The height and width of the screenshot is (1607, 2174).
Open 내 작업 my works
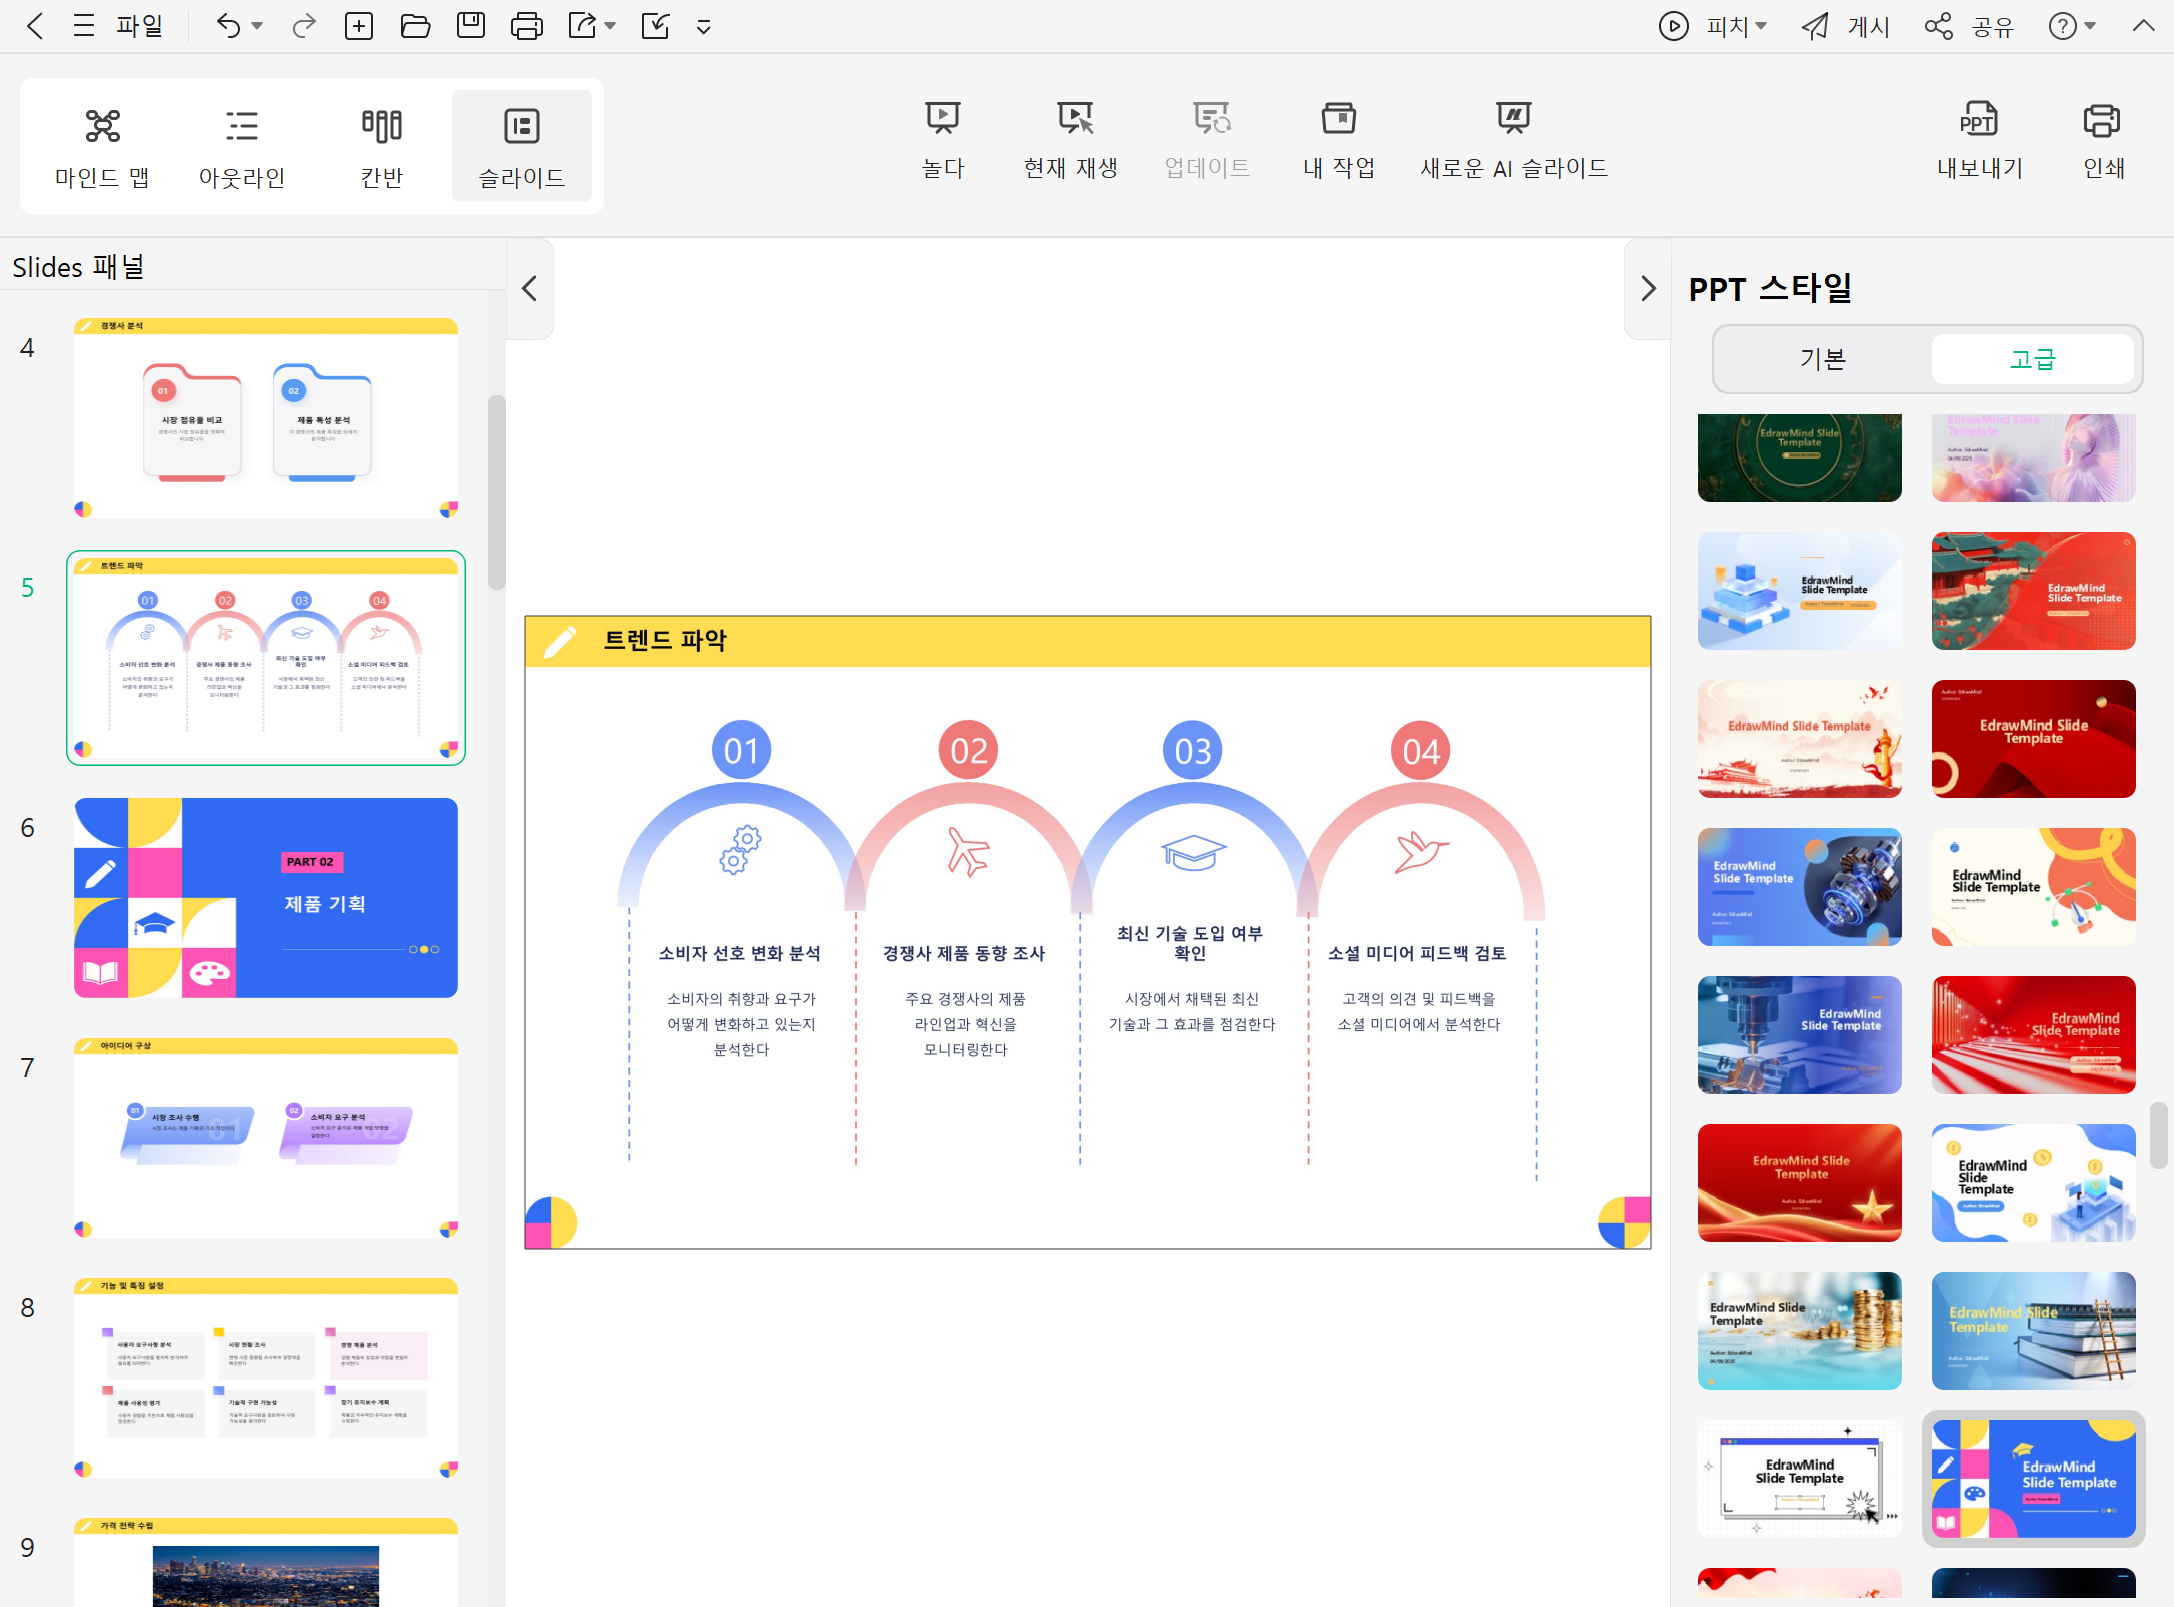click(x=1339, y=140)
